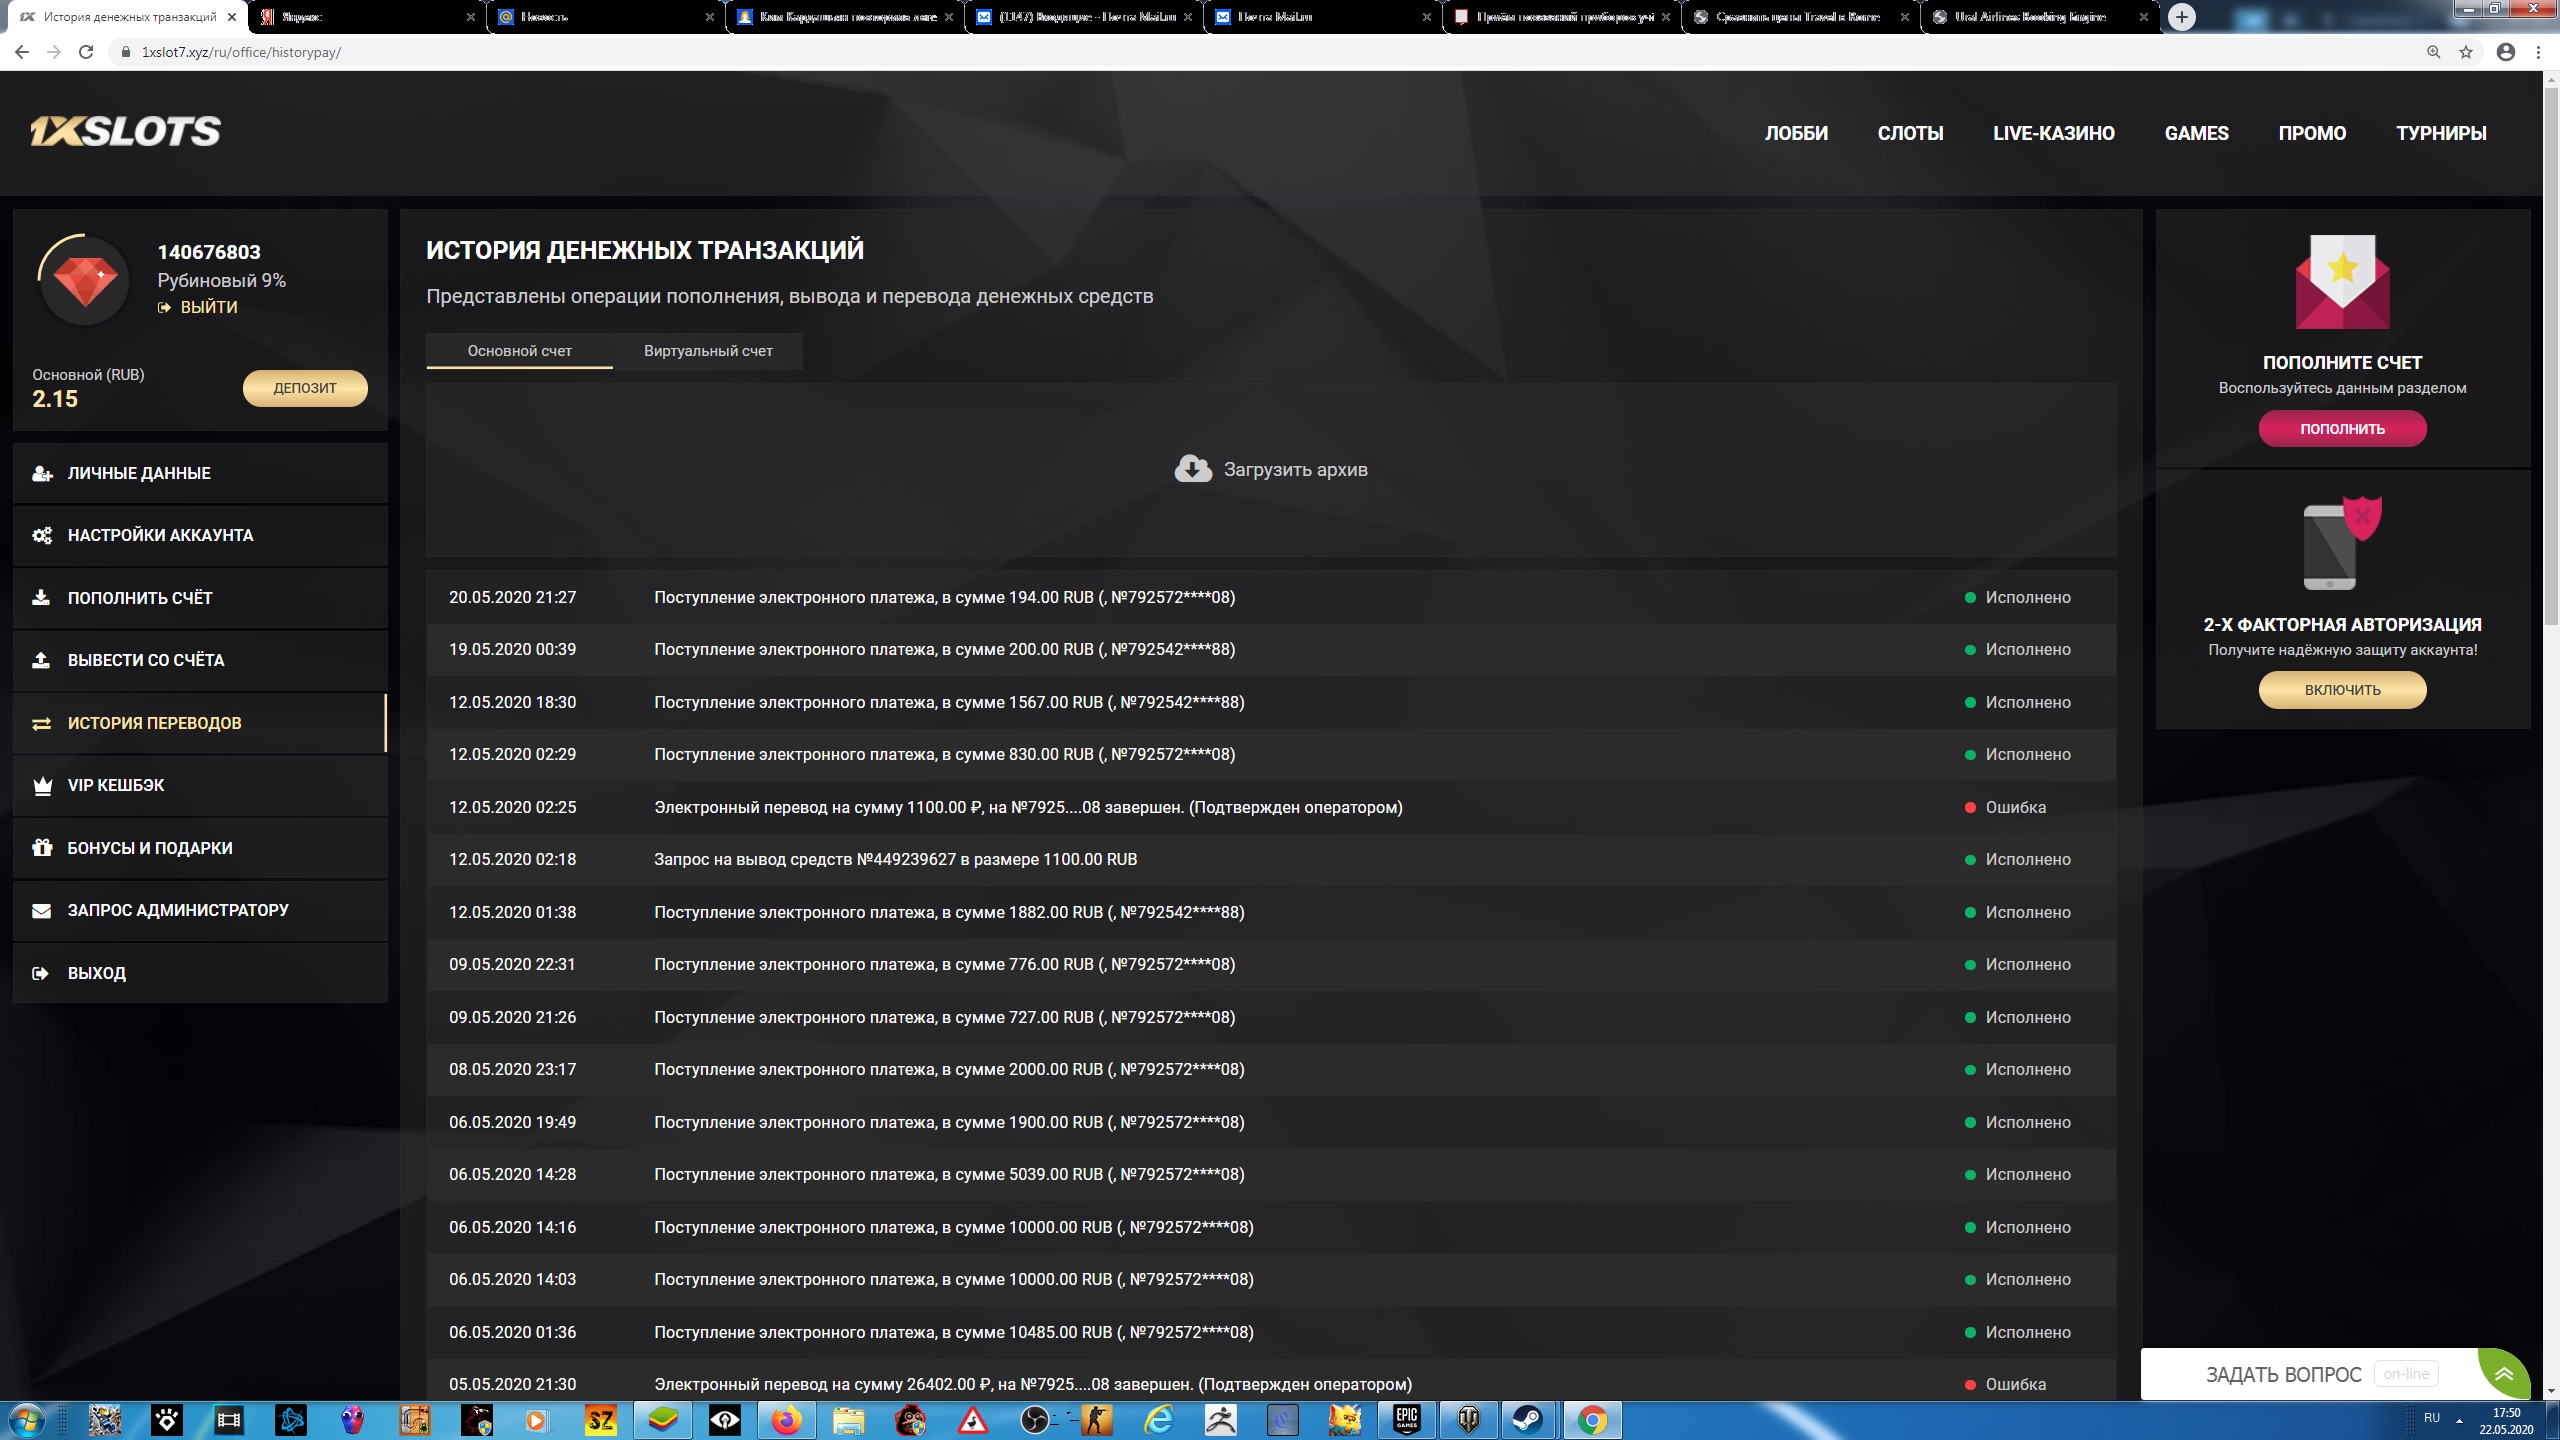This screenshot has height=1440, width=2560.
Task: Click ВКЛЮЧИТЬ for two-factor authorization
Action: pyautogui.click(x=2342, y=690)
